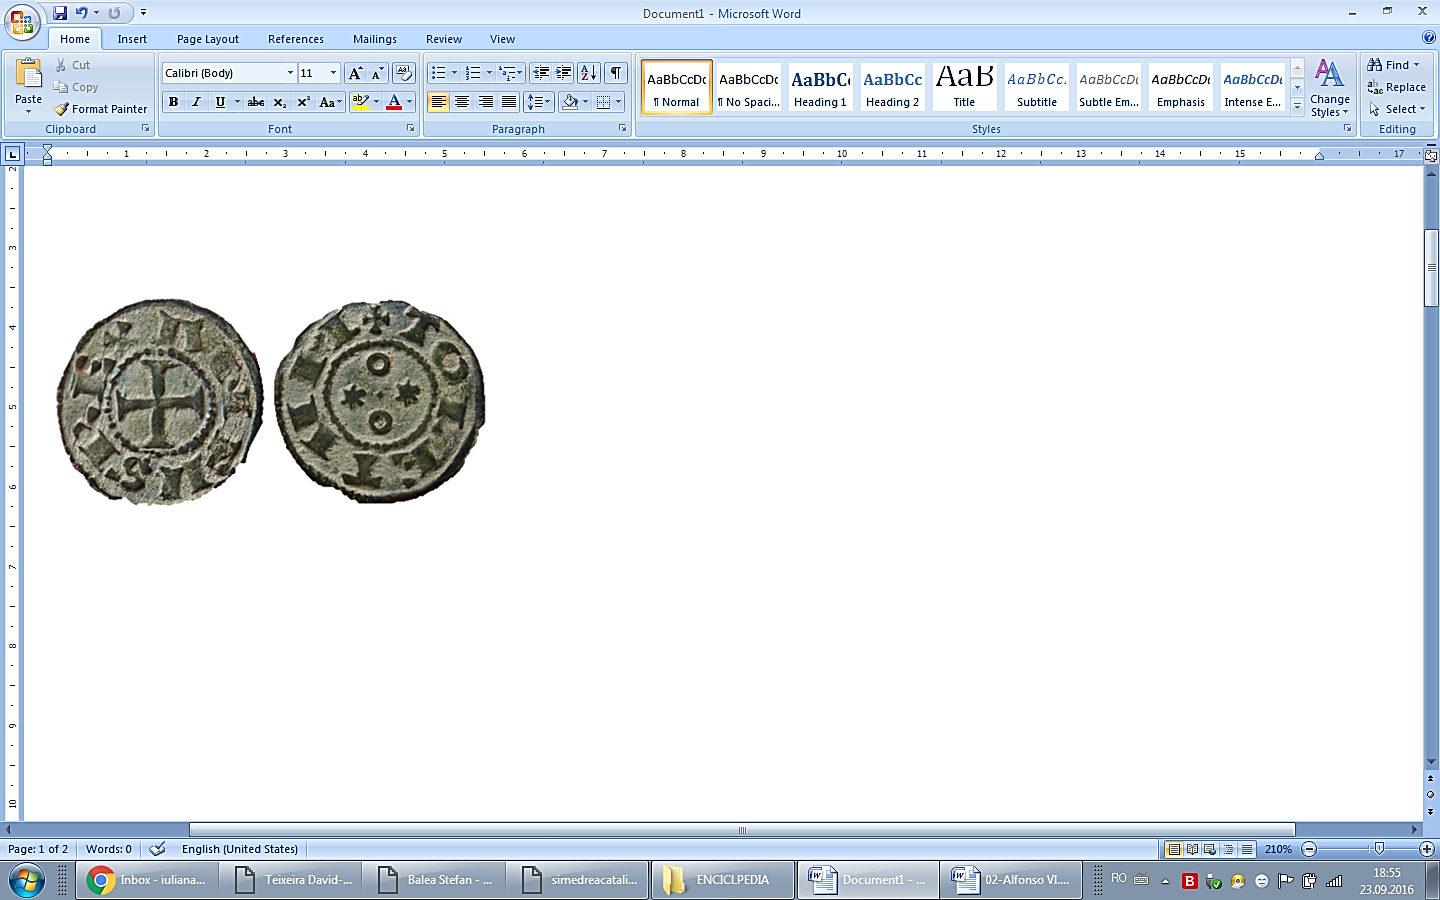Open the font size dropdown

333,73
